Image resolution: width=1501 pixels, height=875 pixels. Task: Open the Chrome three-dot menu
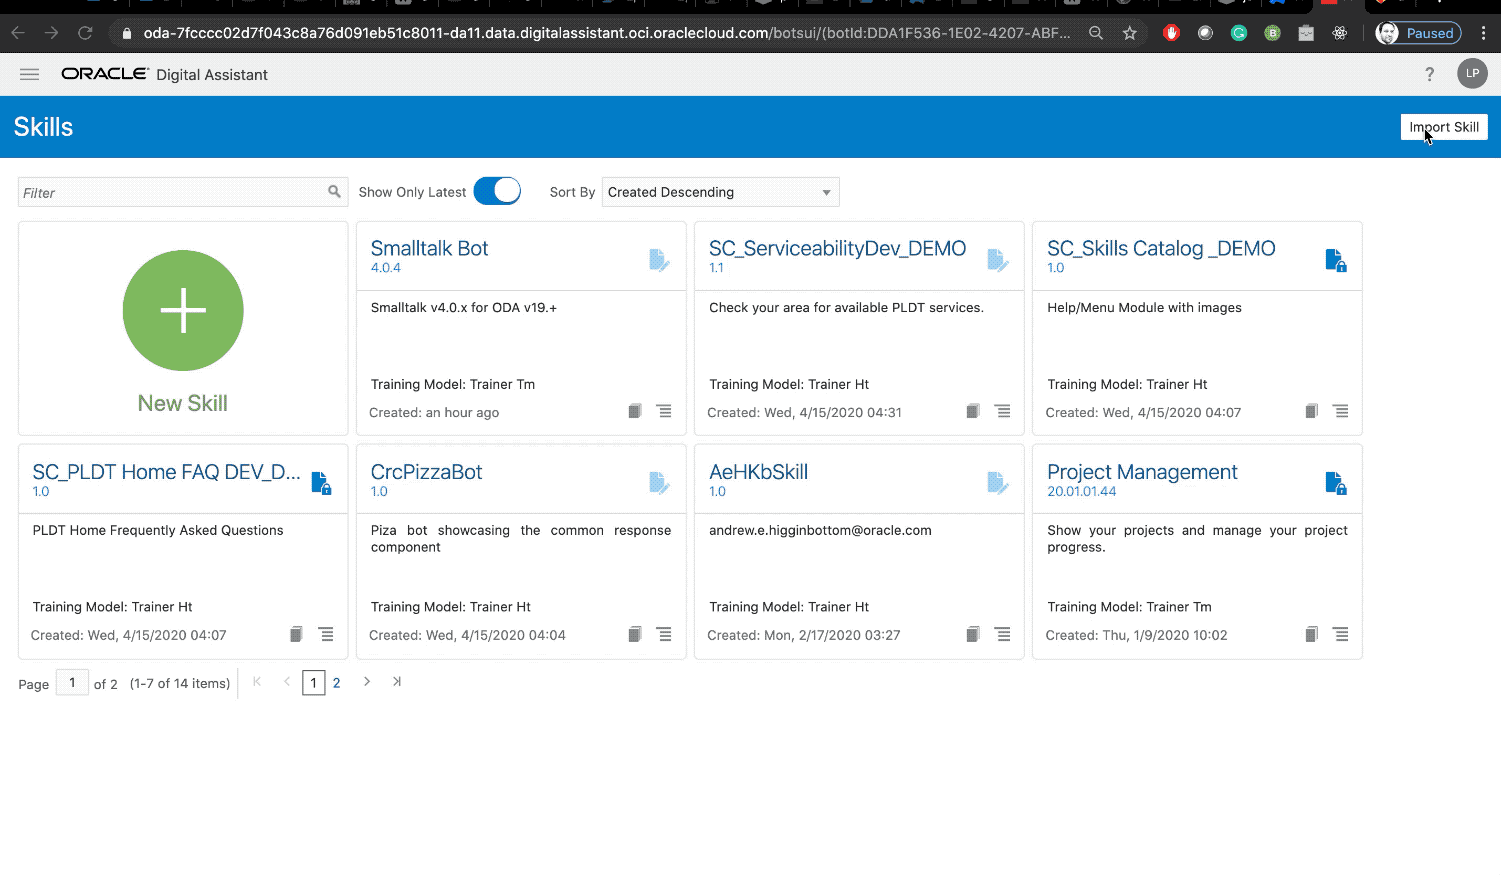click(1483, 33)
